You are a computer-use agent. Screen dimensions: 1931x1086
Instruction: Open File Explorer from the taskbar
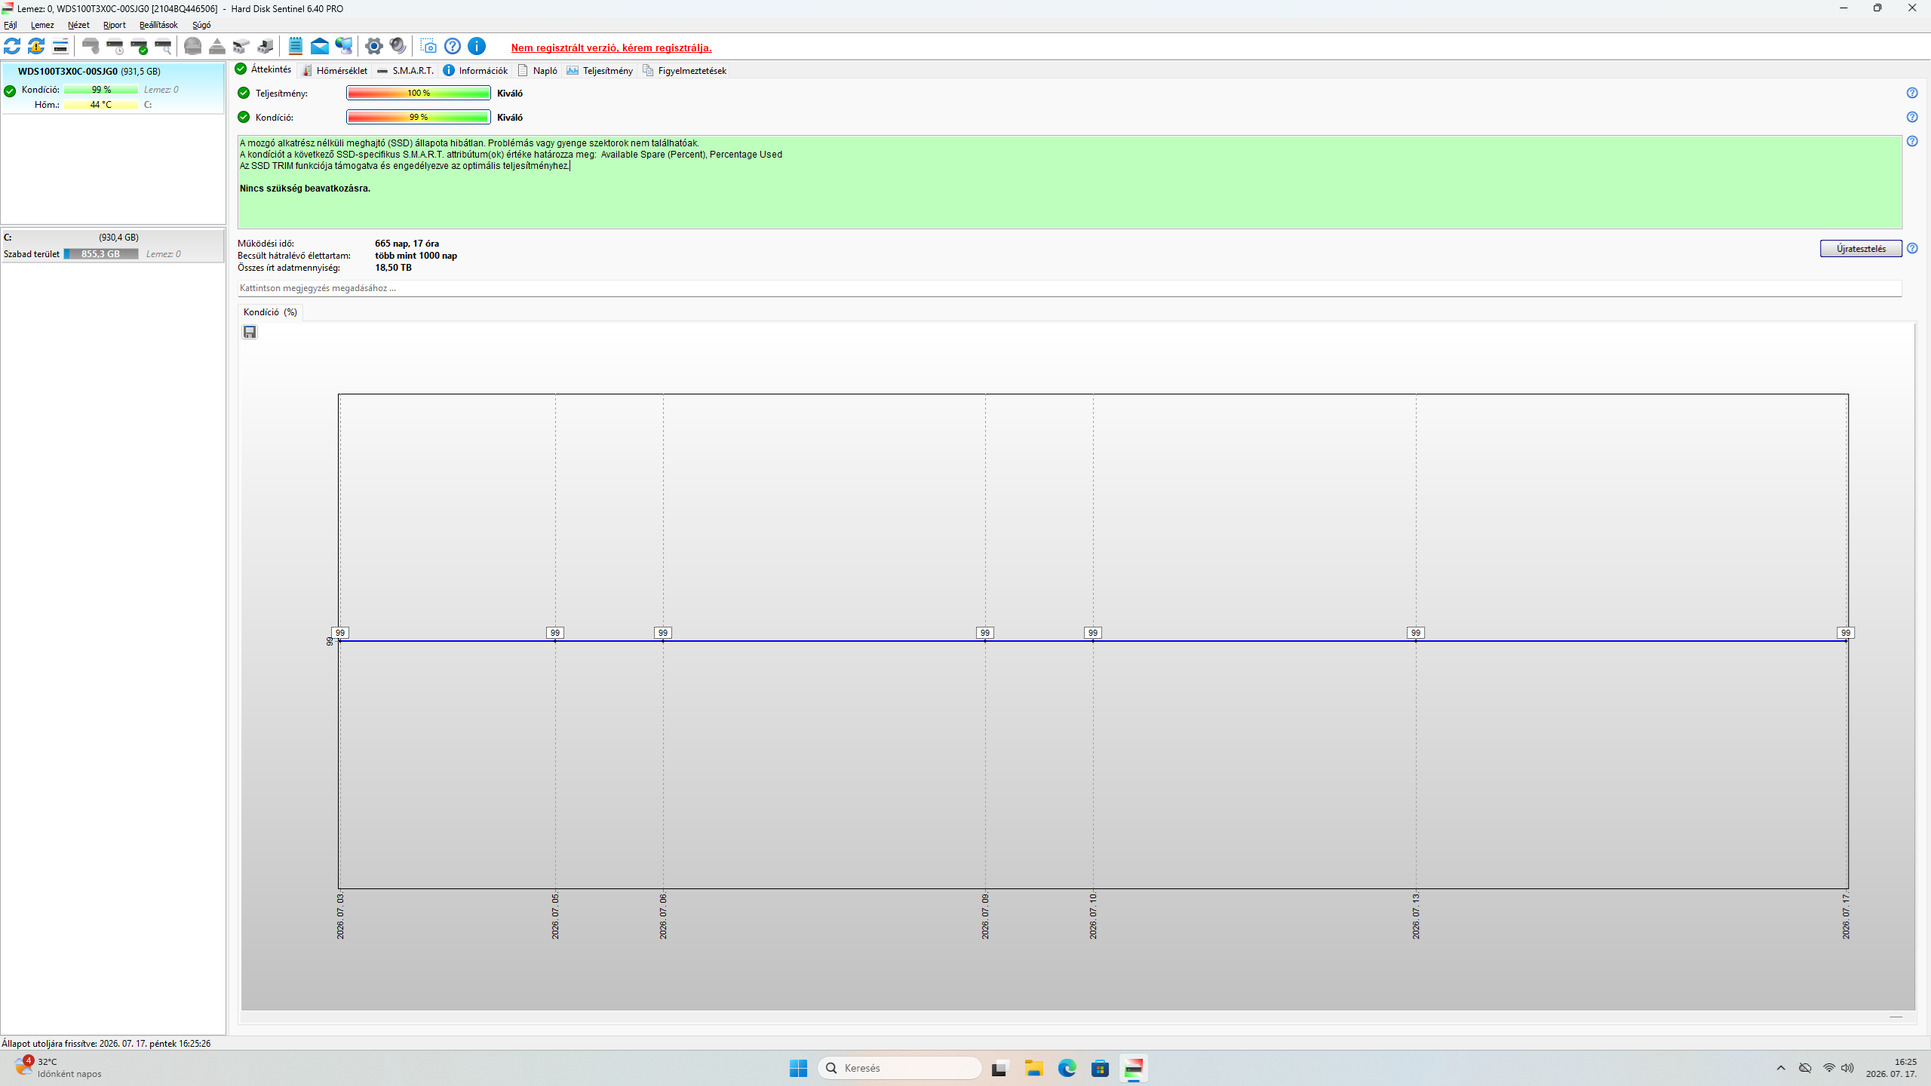(1033, 1068)
